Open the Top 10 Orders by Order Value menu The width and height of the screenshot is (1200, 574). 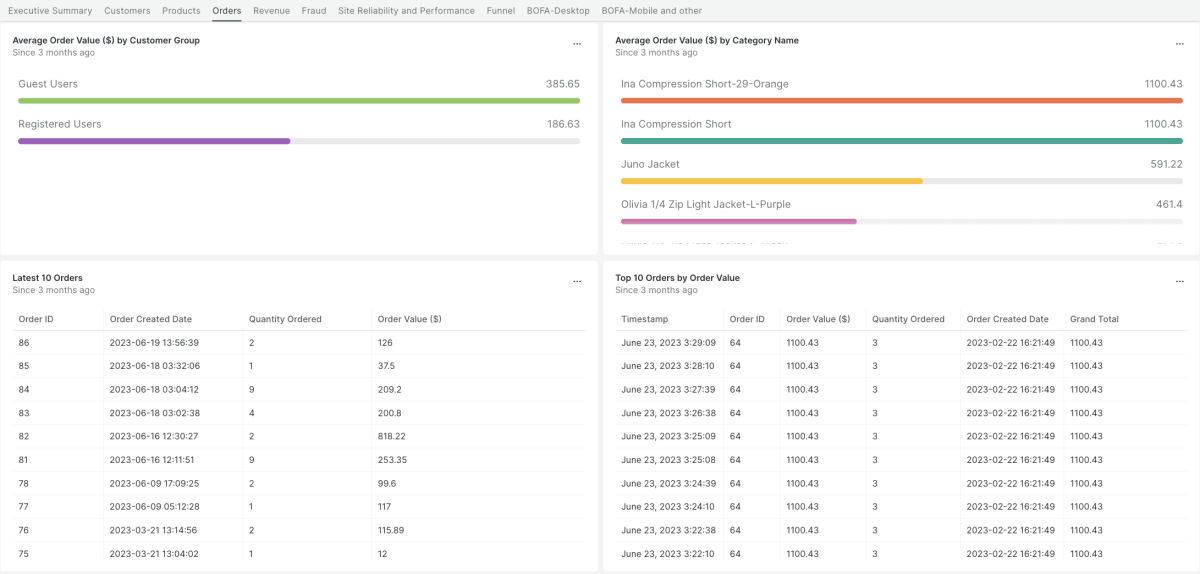[x=1180, y=282]
